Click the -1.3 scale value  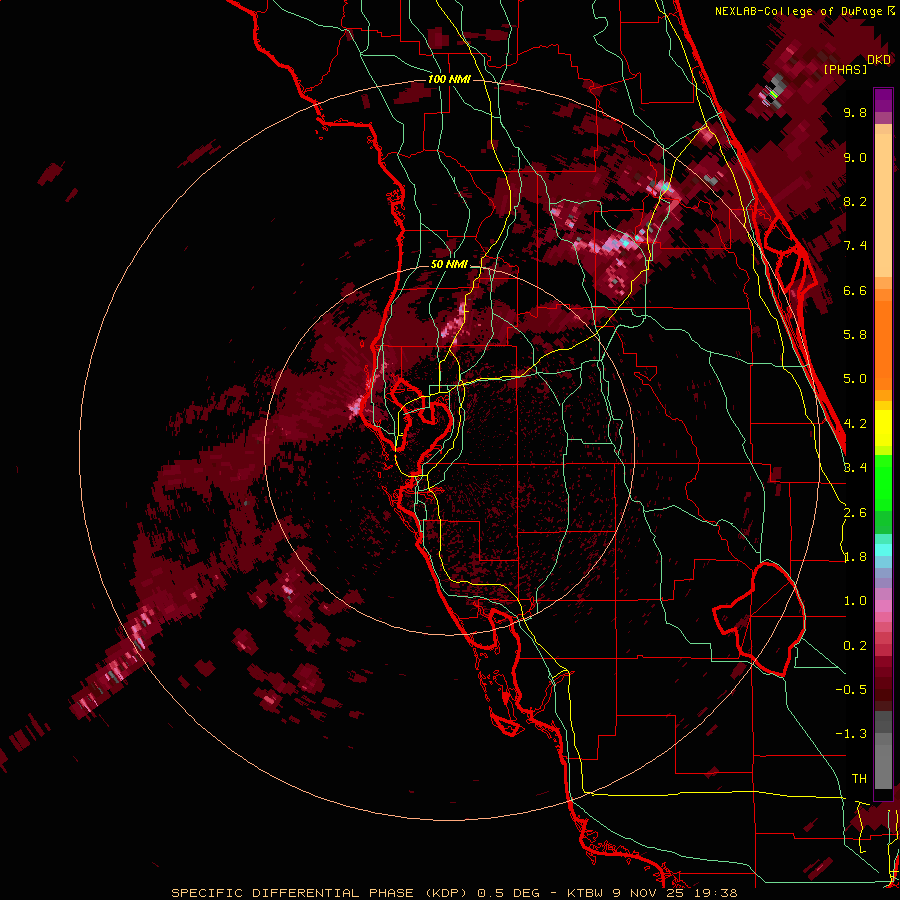(851, 734)
